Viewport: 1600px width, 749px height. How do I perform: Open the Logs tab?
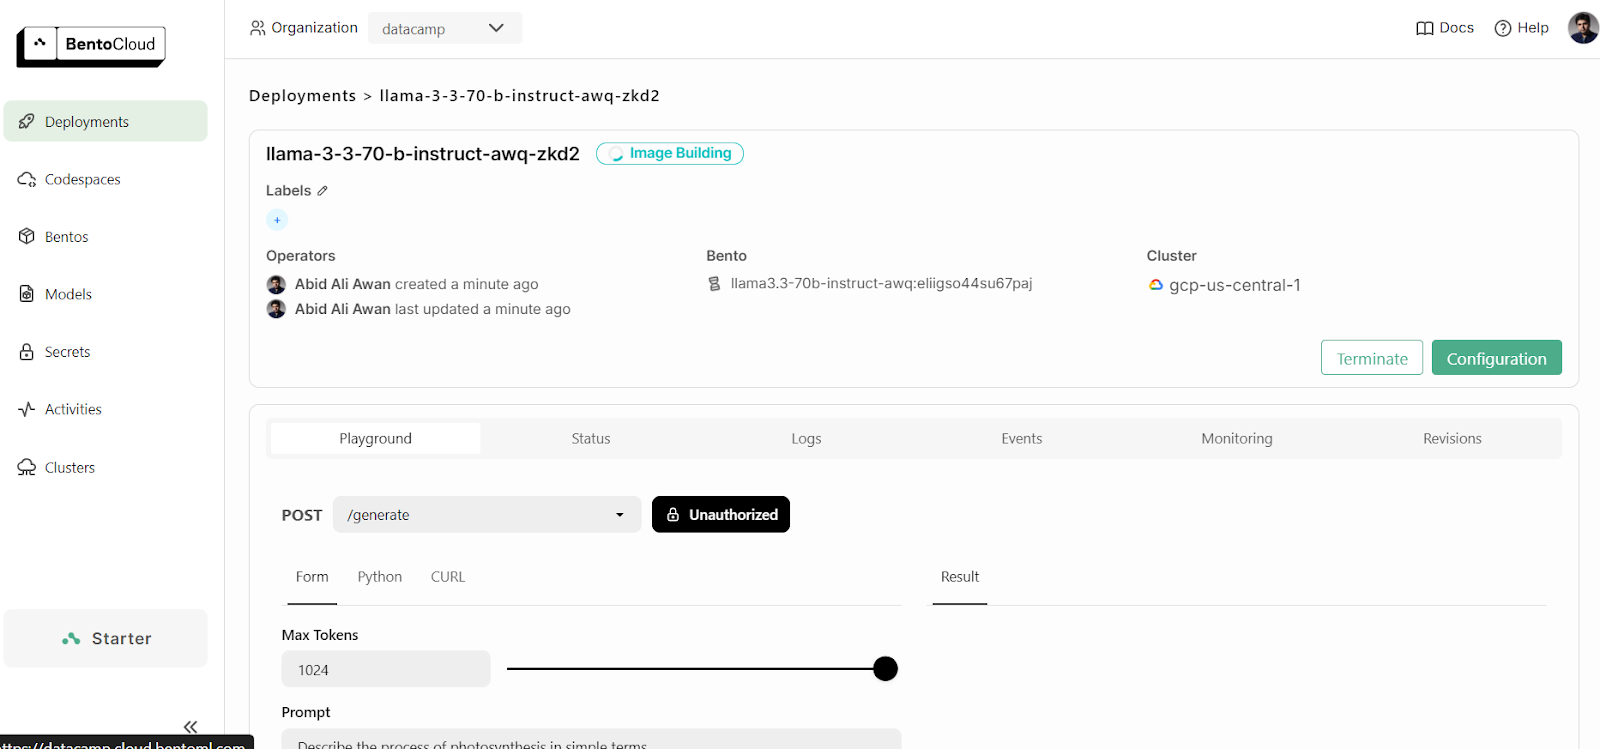coord(806,439)
